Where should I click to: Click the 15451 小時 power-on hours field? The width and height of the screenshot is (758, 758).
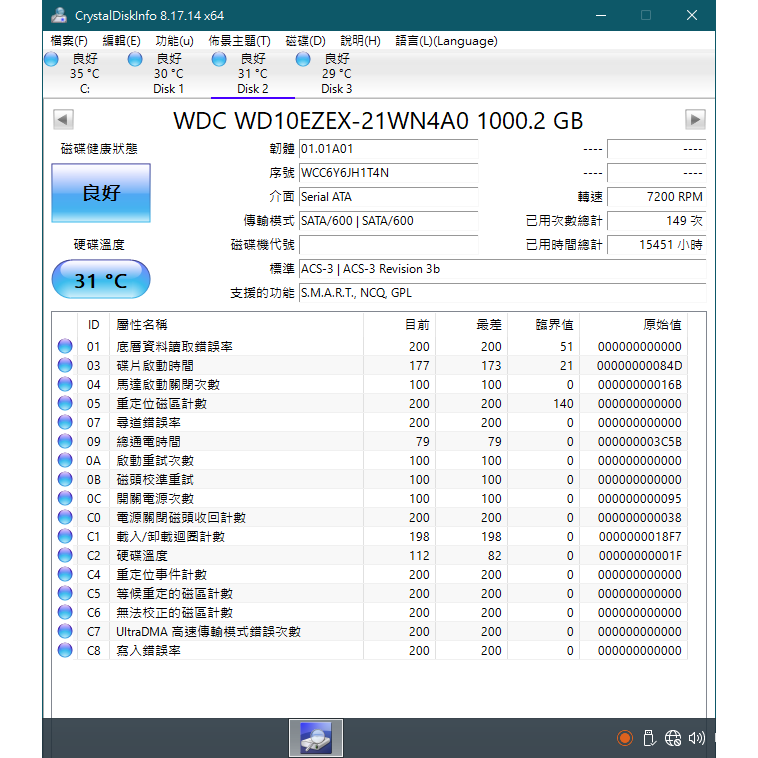pyautogui.click(x=656, y=245)
